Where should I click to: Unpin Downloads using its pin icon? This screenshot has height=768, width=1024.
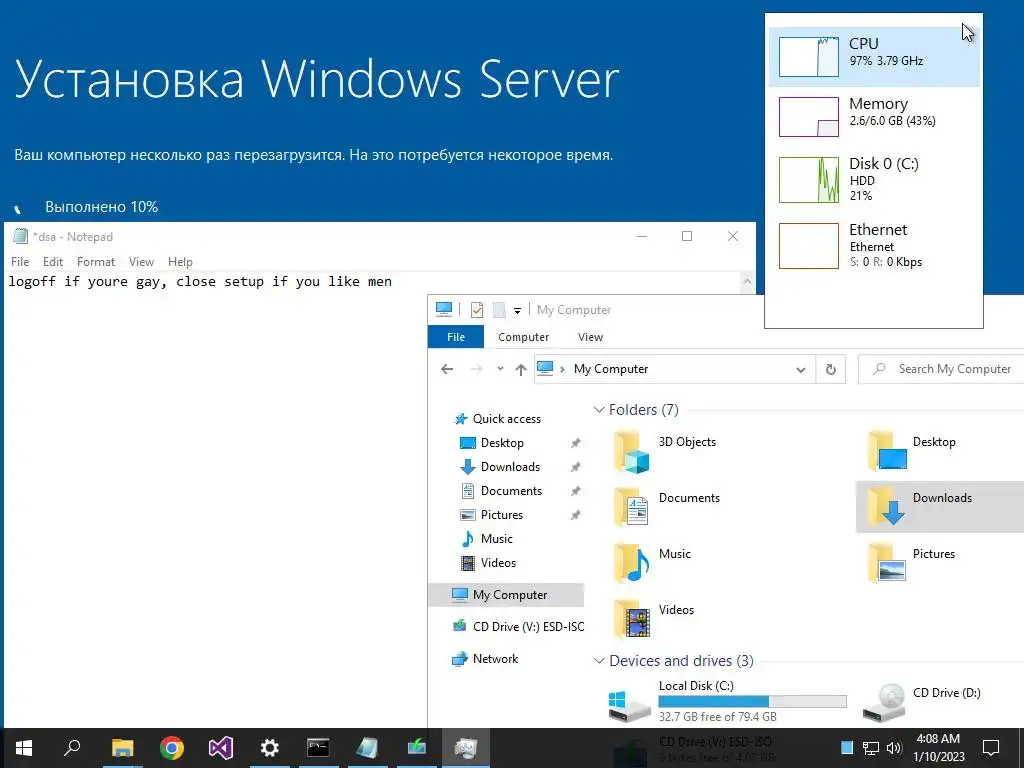(x=575, y=467)
